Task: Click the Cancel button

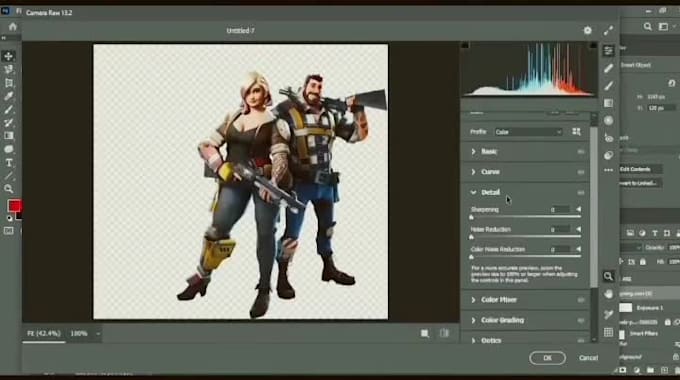Action: (x=588, y=358)
